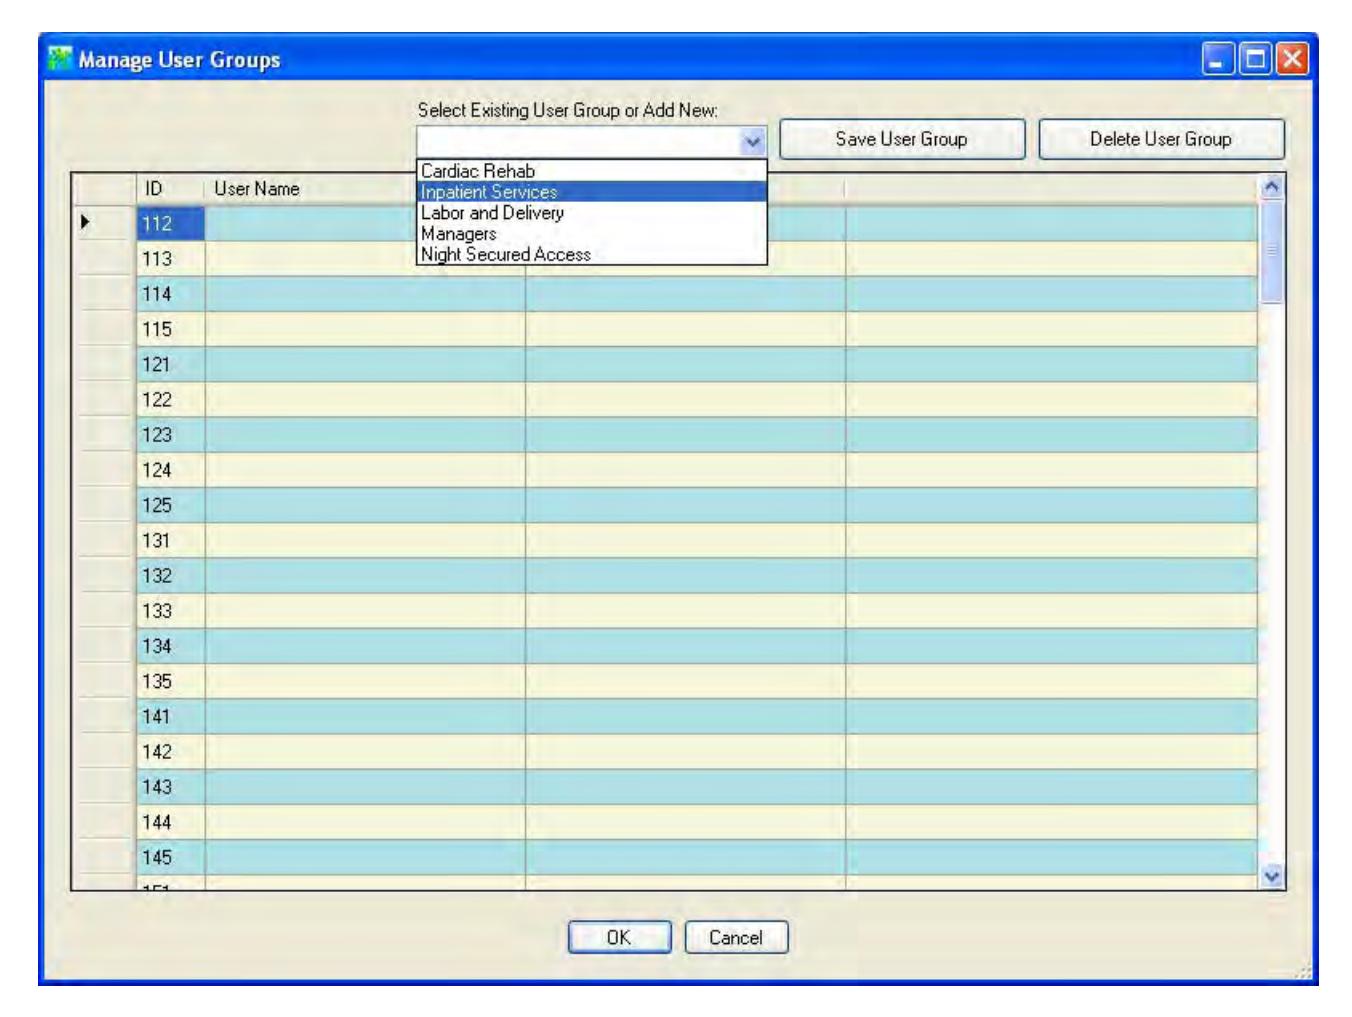Close the Manage User Groups window
The image size is (1352, 1017).
[1291, 59]
